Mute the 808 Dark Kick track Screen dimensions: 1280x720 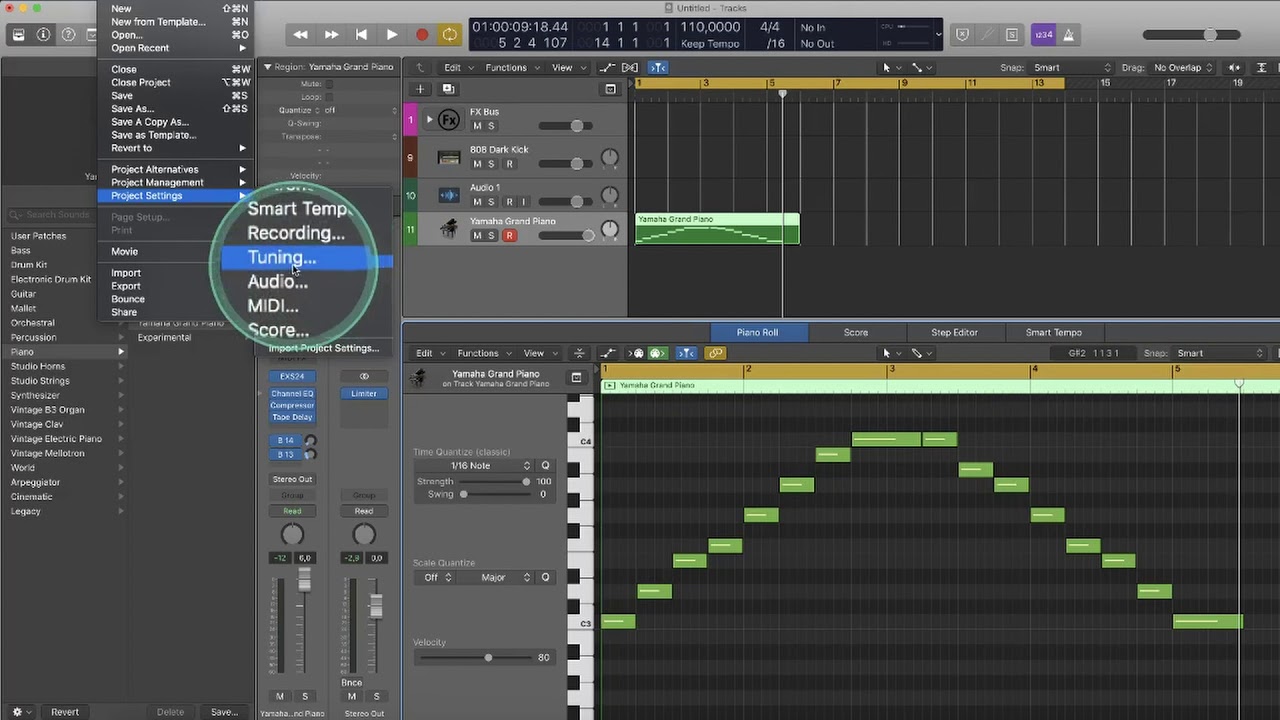[x=477, y=164]
